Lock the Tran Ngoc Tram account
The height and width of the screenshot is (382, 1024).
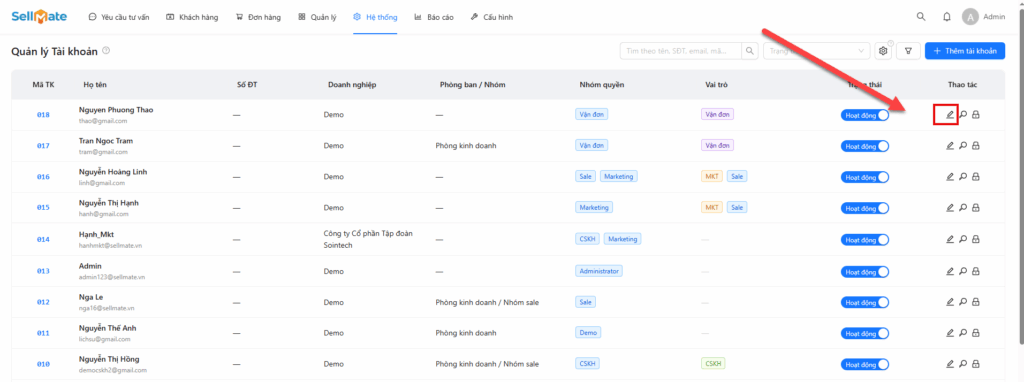[x=976, y=146]
